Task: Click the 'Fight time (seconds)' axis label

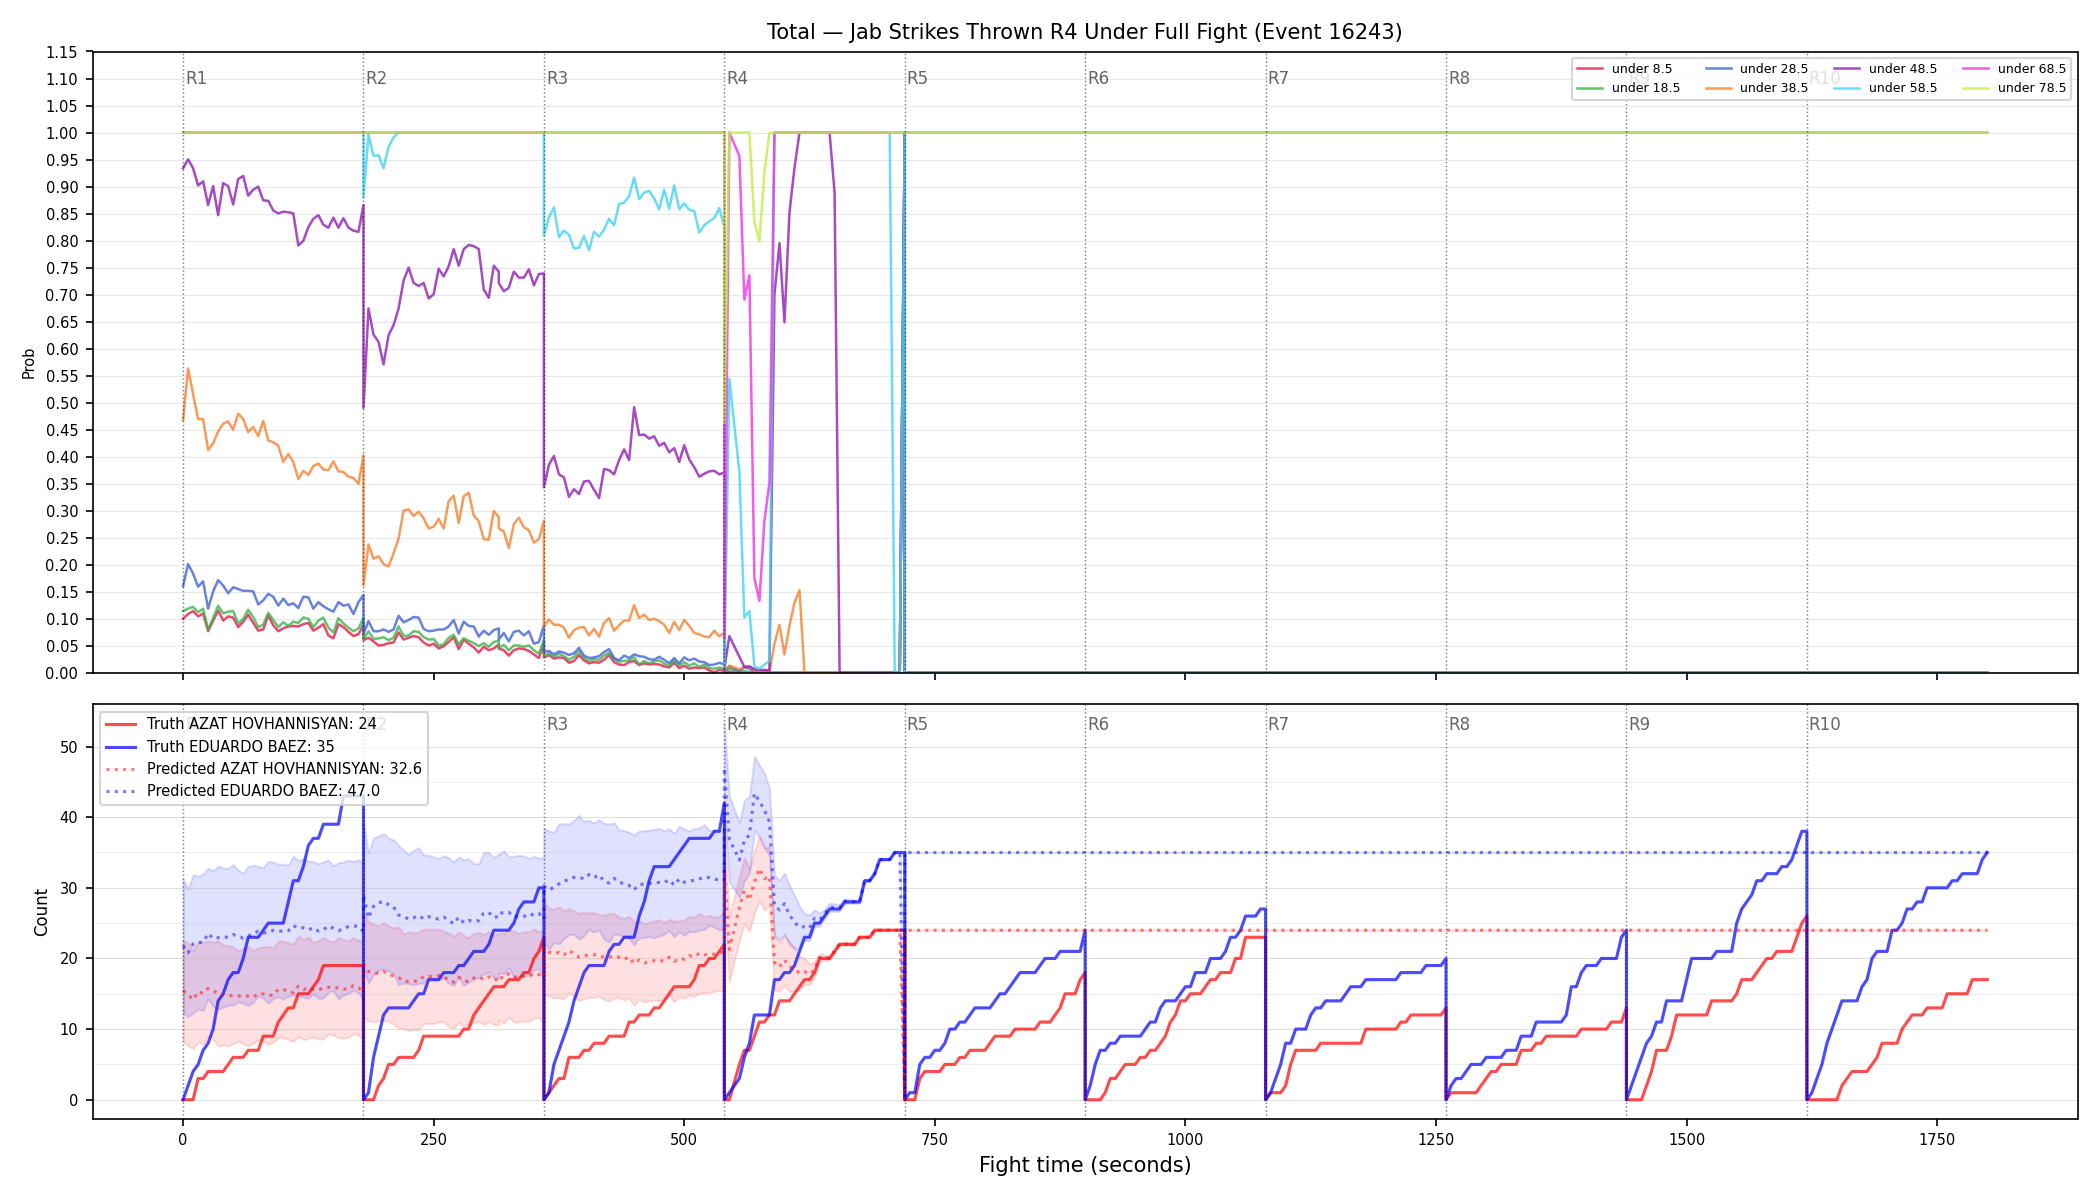Action: [x=1085, y=1165]
